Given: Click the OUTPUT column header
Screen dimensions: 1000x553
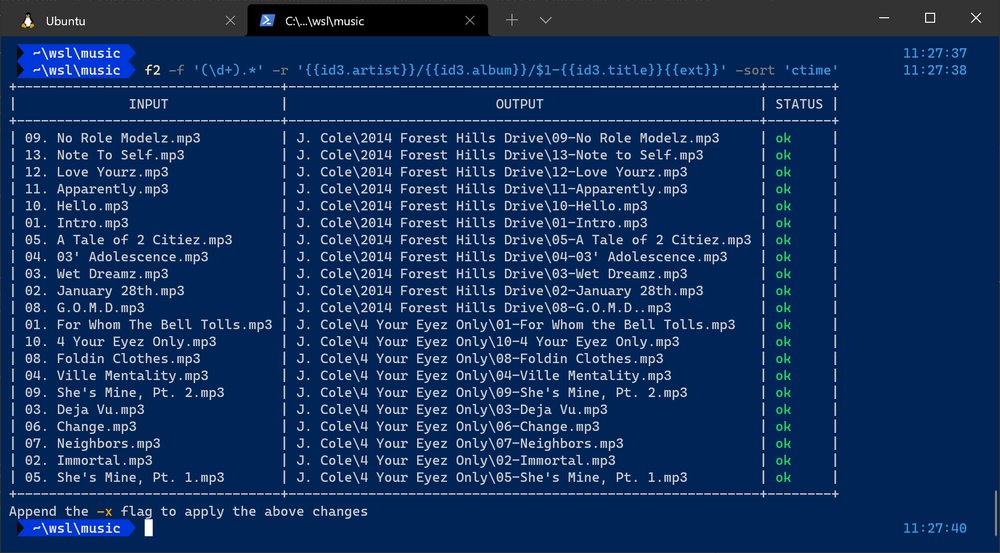Looking at the screenshot, I should (520, 104).
